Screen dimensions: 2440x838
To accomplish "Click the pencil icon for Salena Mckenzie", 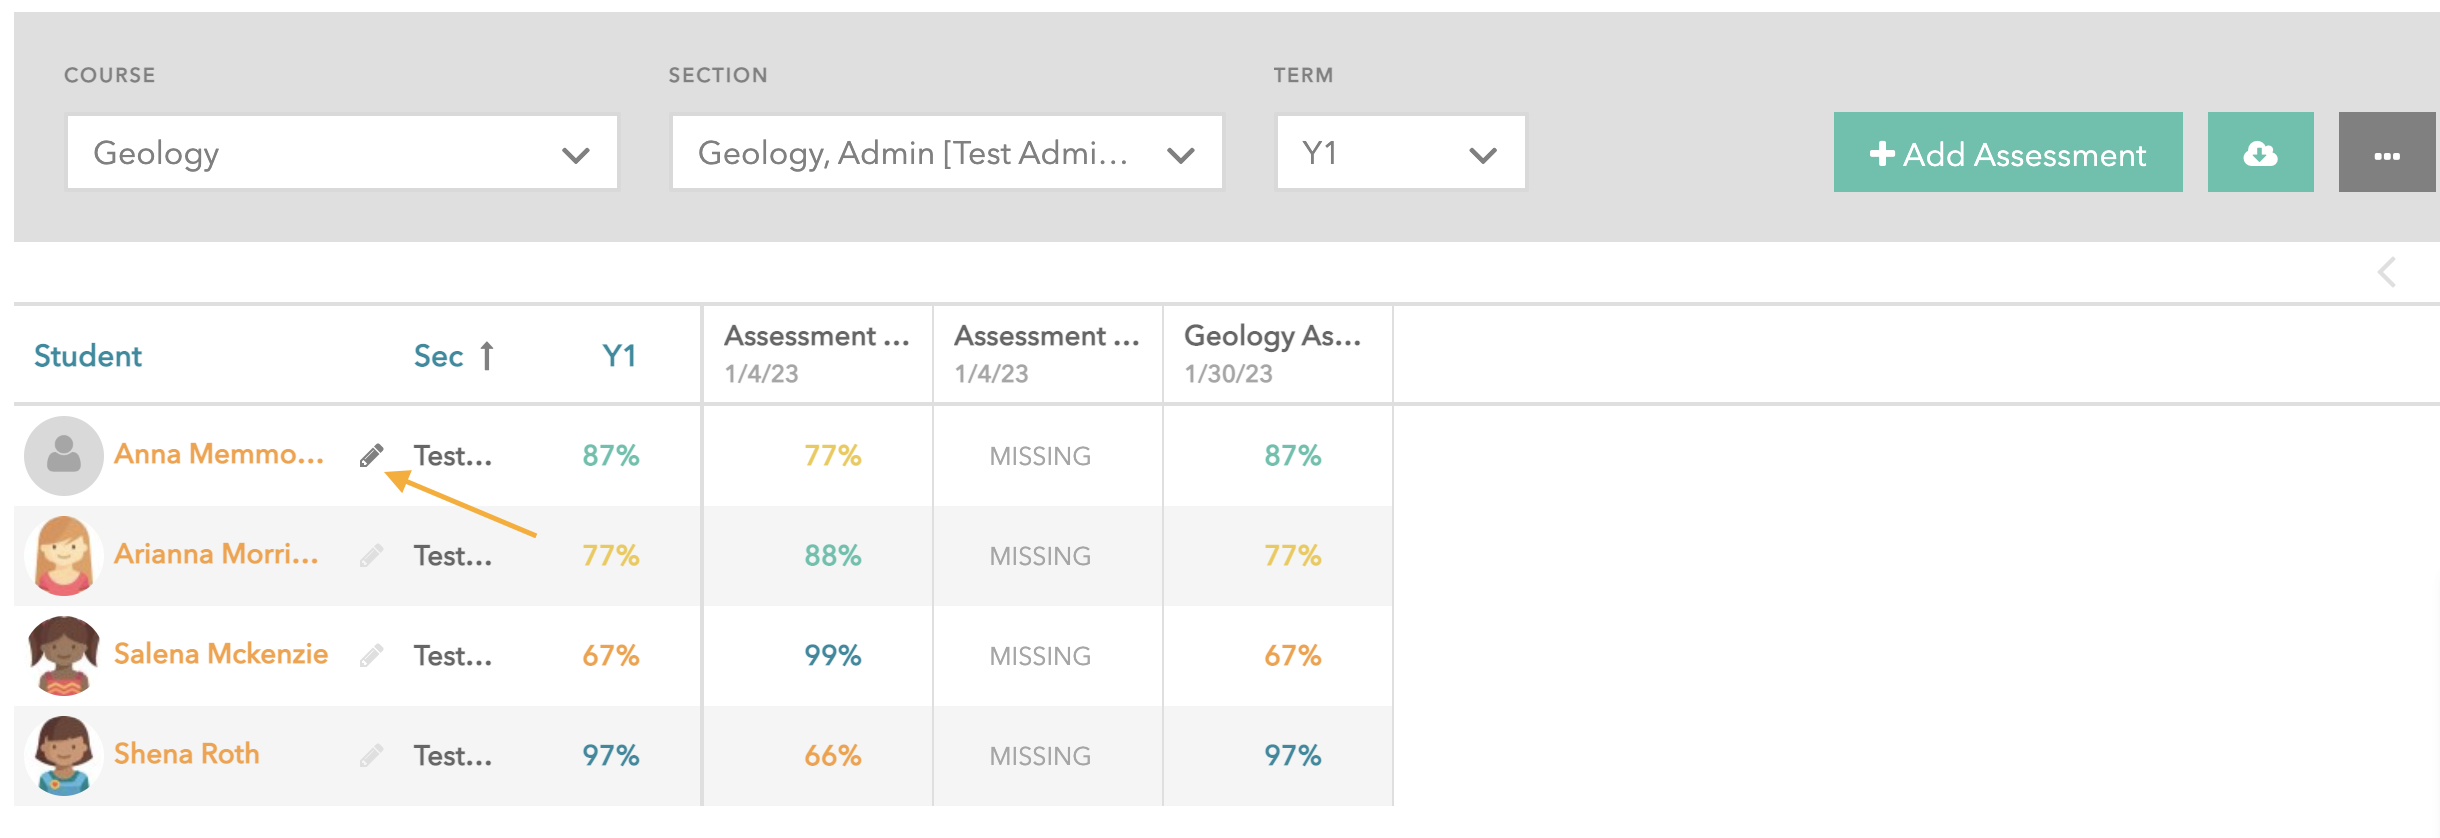I will coord(371,656).
